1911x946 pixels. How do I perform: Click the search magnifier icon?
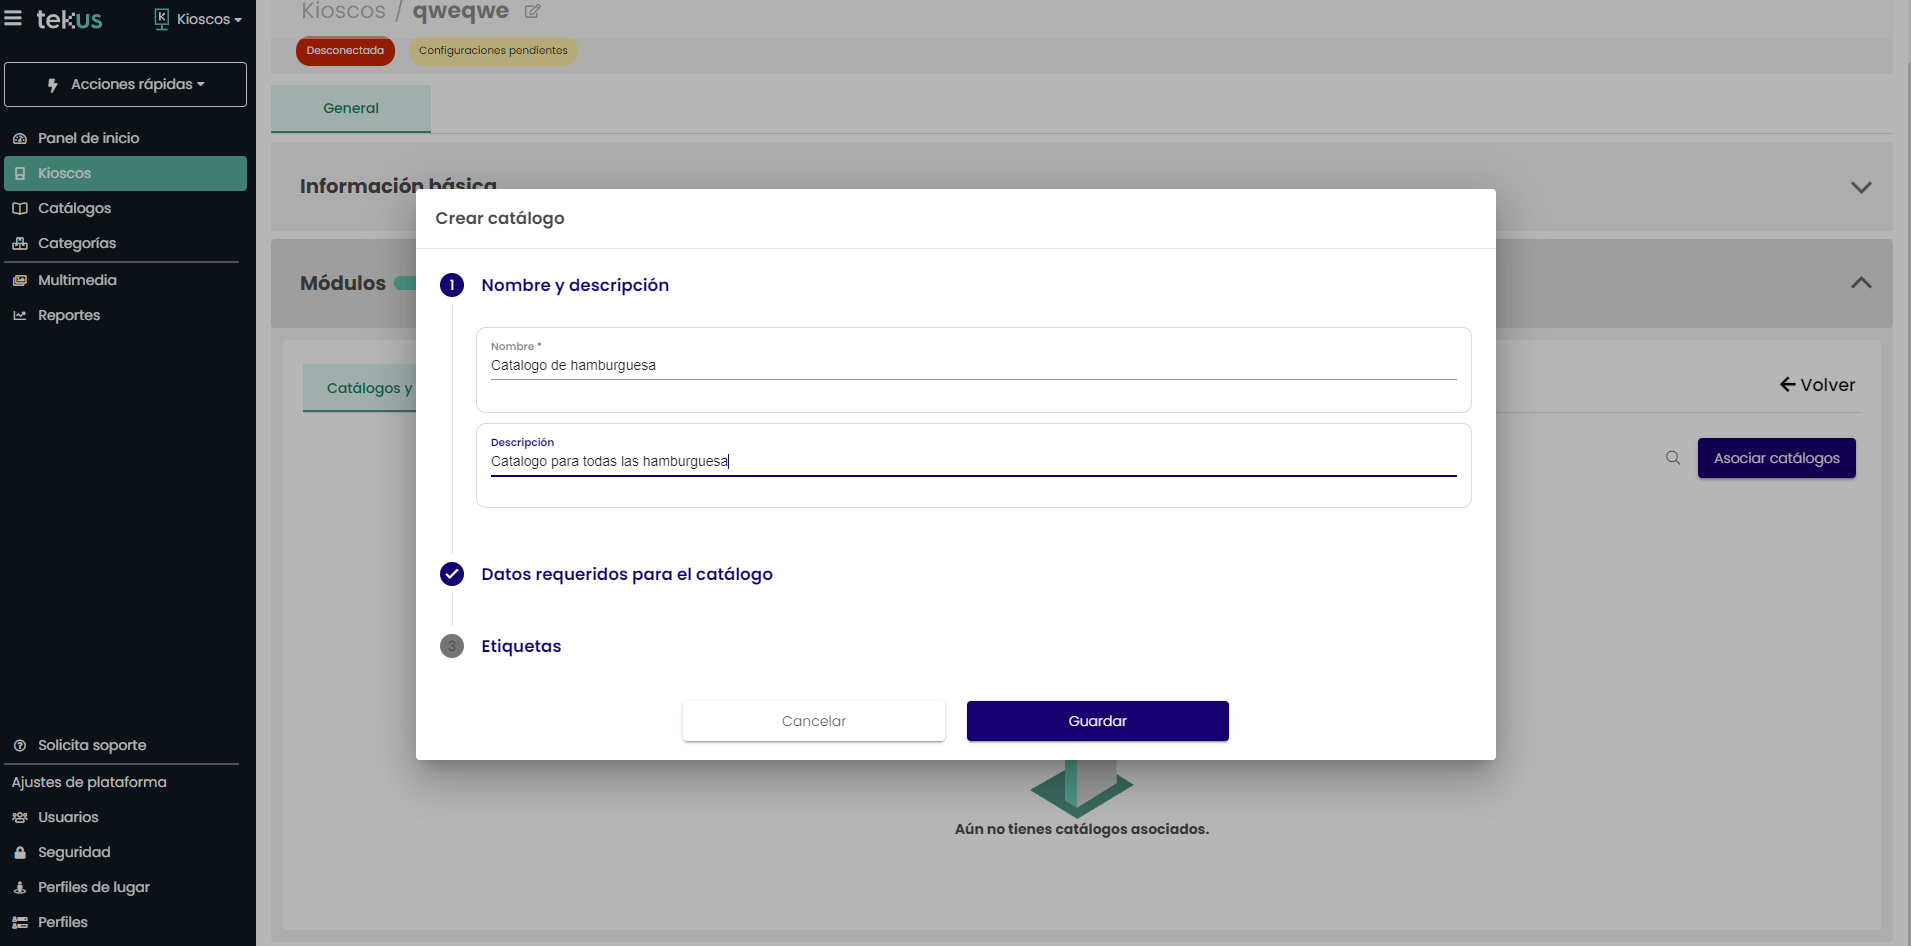pyautogui.click(x=1672, y=458)
